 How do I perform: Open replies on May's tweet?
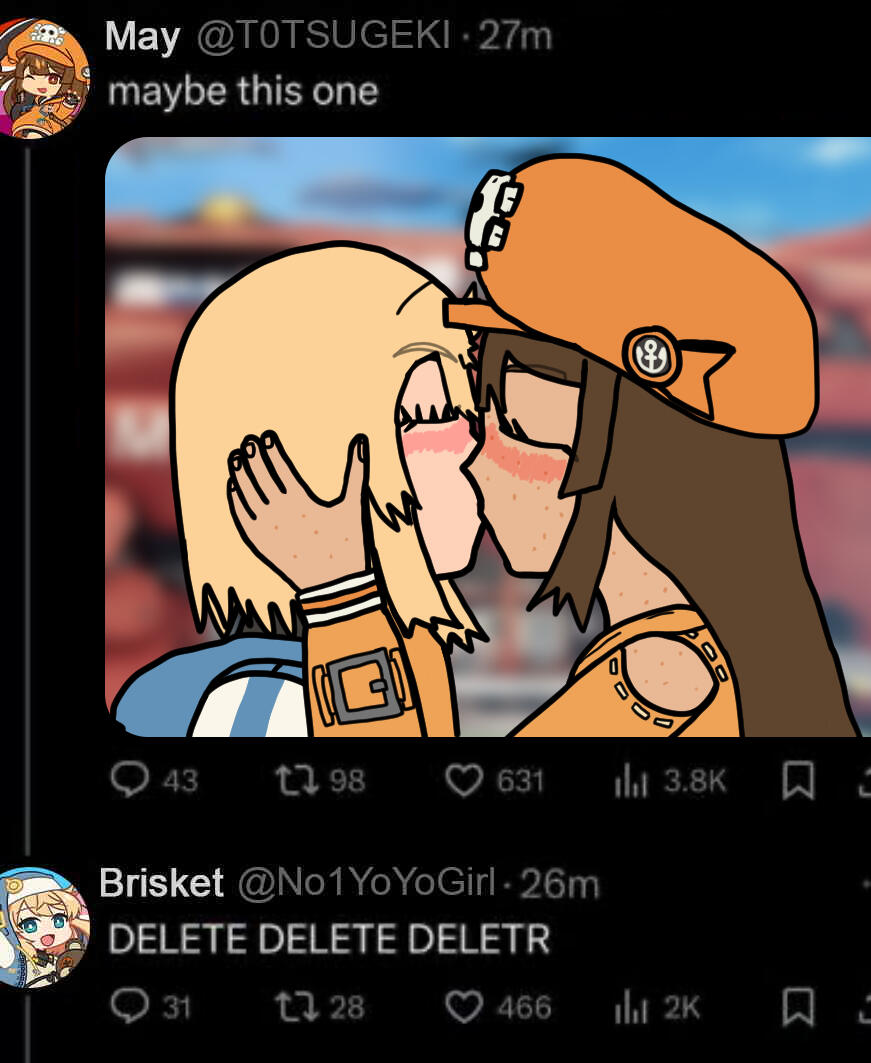(155, 780)
